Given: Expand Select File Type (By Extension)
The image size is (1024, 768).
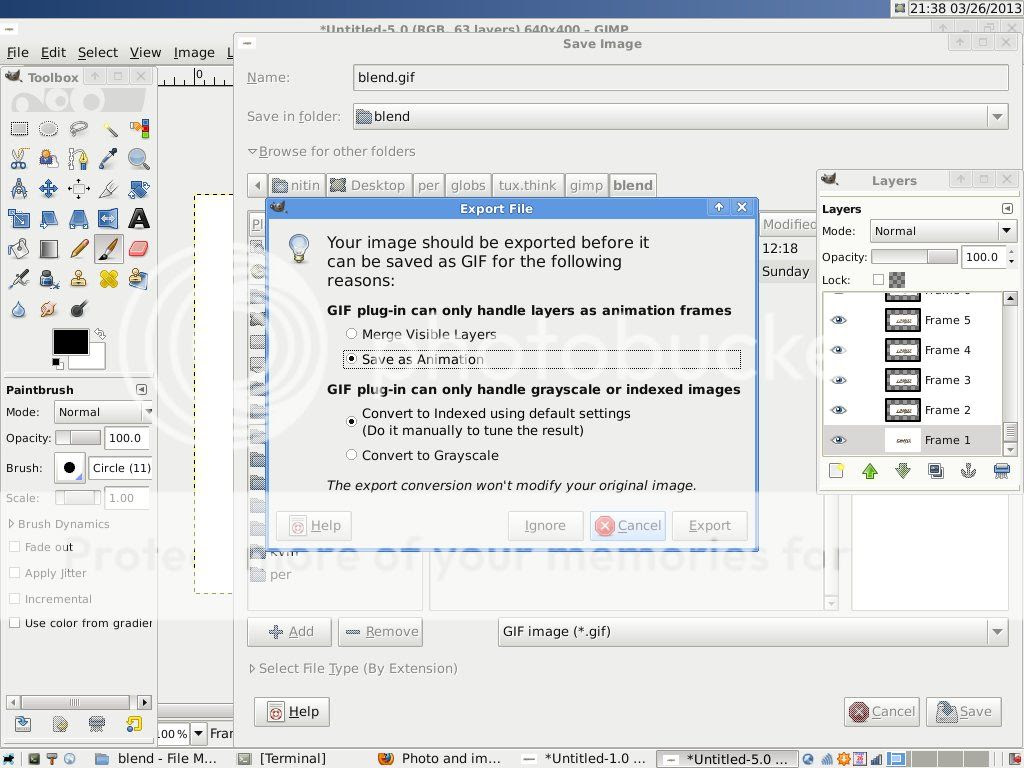Looking at the screenshot, I should [x=353, y=668].
